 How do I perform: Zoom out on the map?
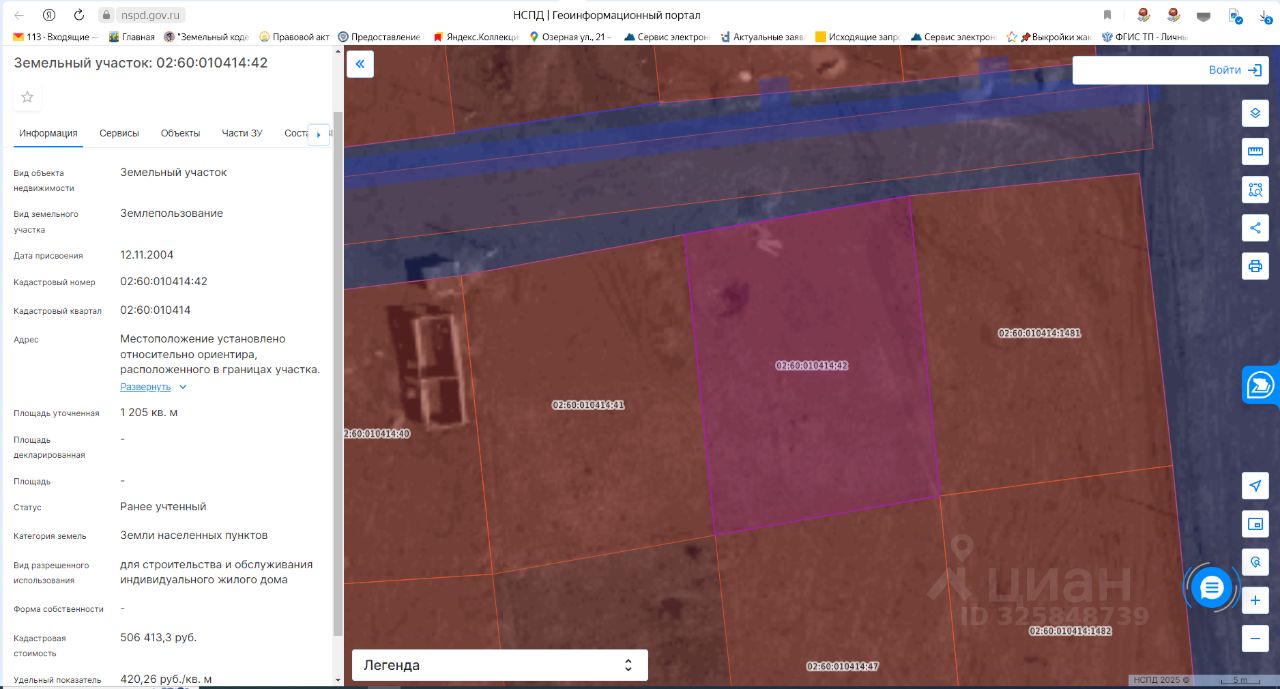tap(1255, 638)
